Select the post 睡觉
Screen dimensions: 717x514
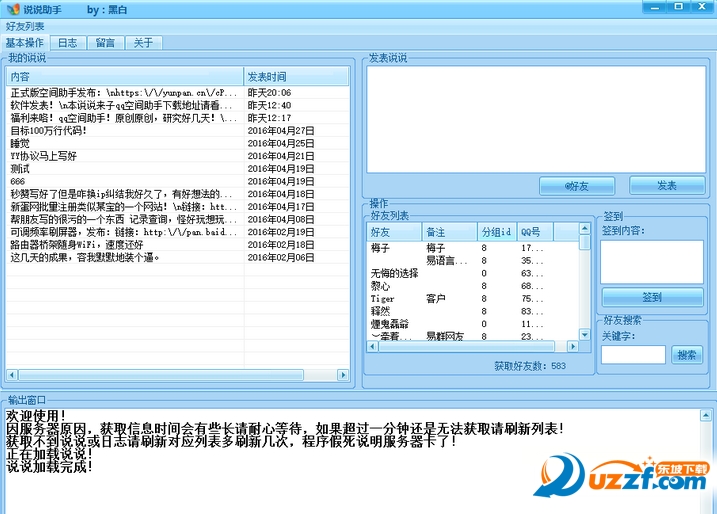point(178,143)
